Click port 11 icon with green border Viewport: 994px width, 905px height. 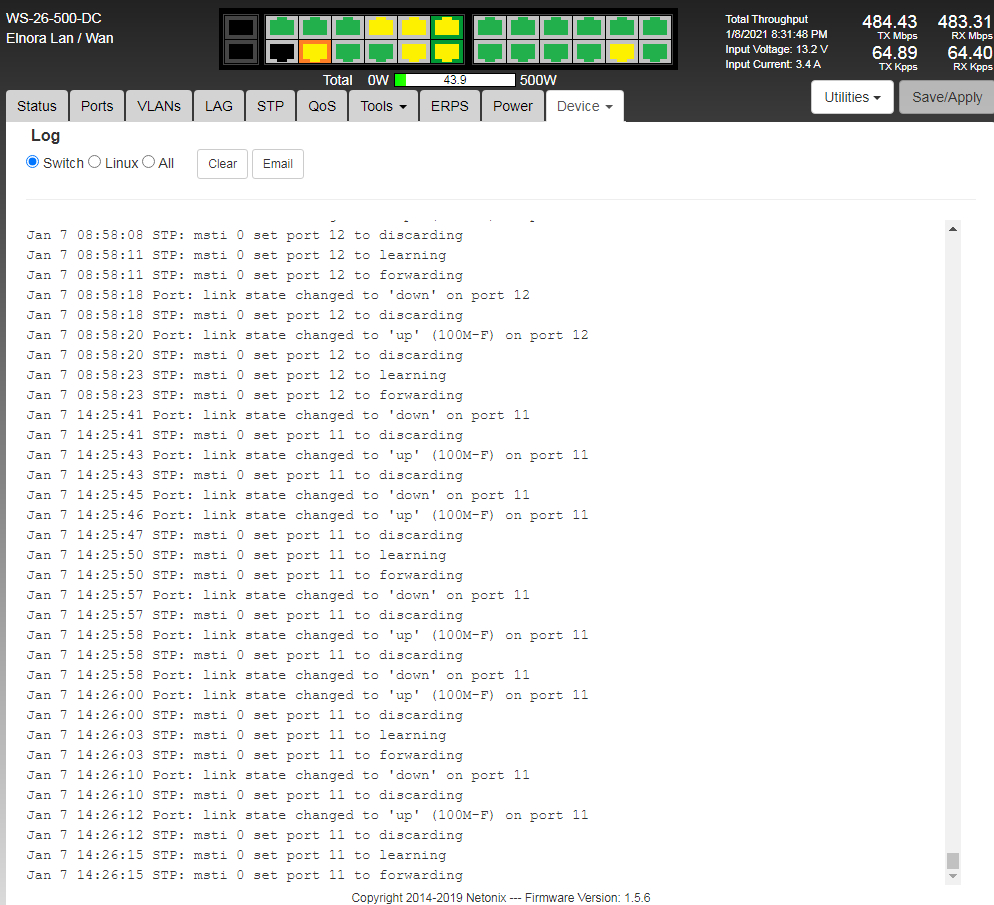point(447,27)
